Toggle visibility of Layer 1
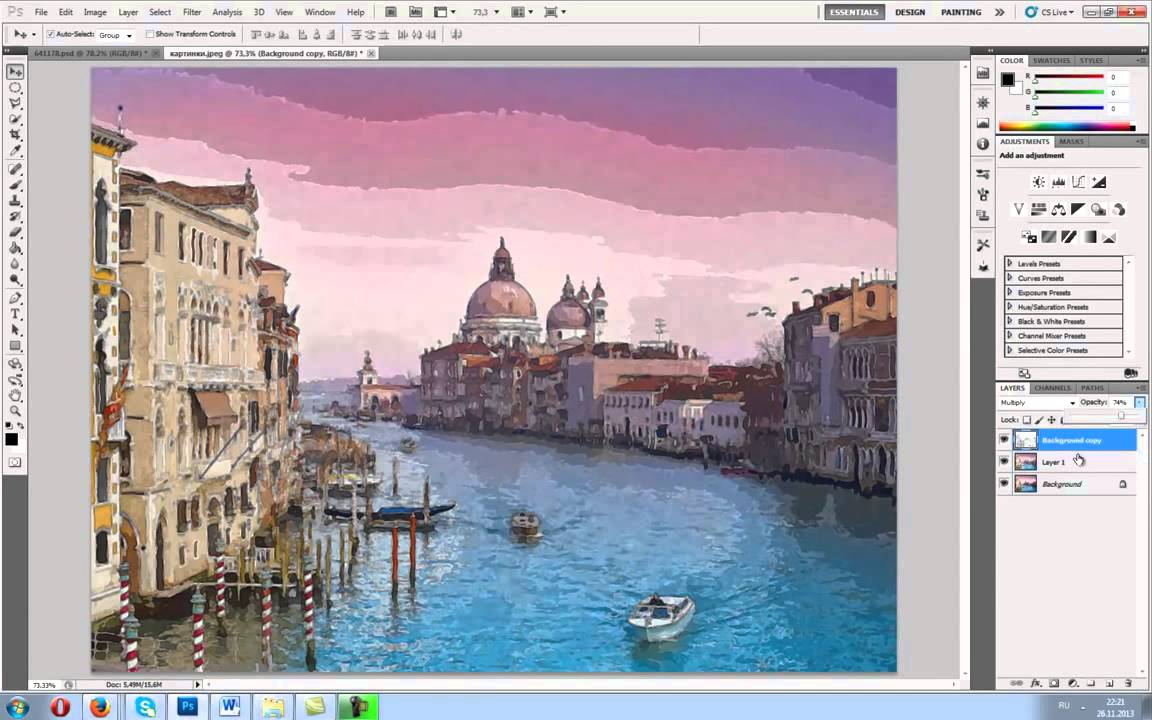Image resolution: width=1152 pixels, height=720 pixels. [x=1004, y=461]
